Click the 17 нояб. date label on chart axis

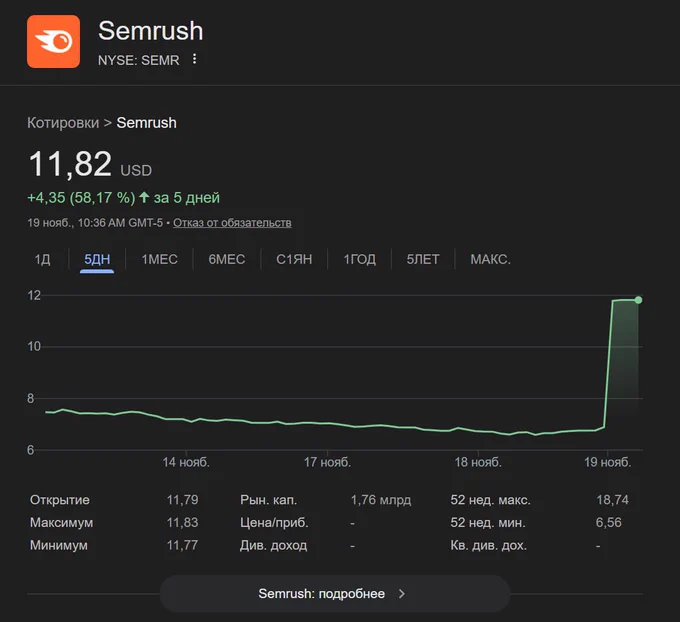pos(327,462)
